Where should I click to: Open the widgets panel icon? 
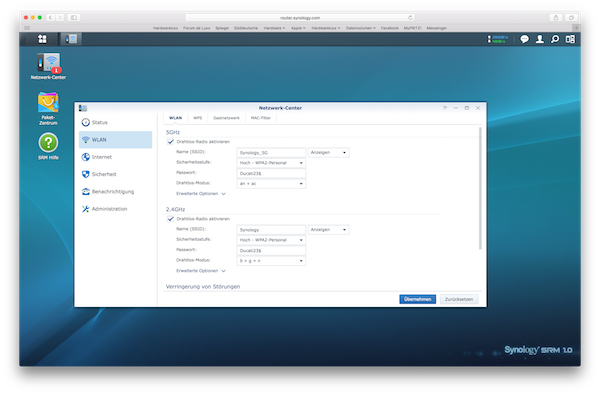(x=570, y=39)
